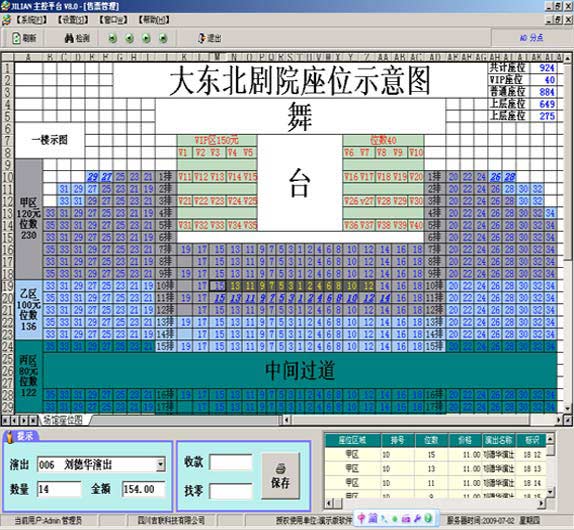Open the 设置 menu
This screenshot has width=574, height=530.
(x=72, y=20)
